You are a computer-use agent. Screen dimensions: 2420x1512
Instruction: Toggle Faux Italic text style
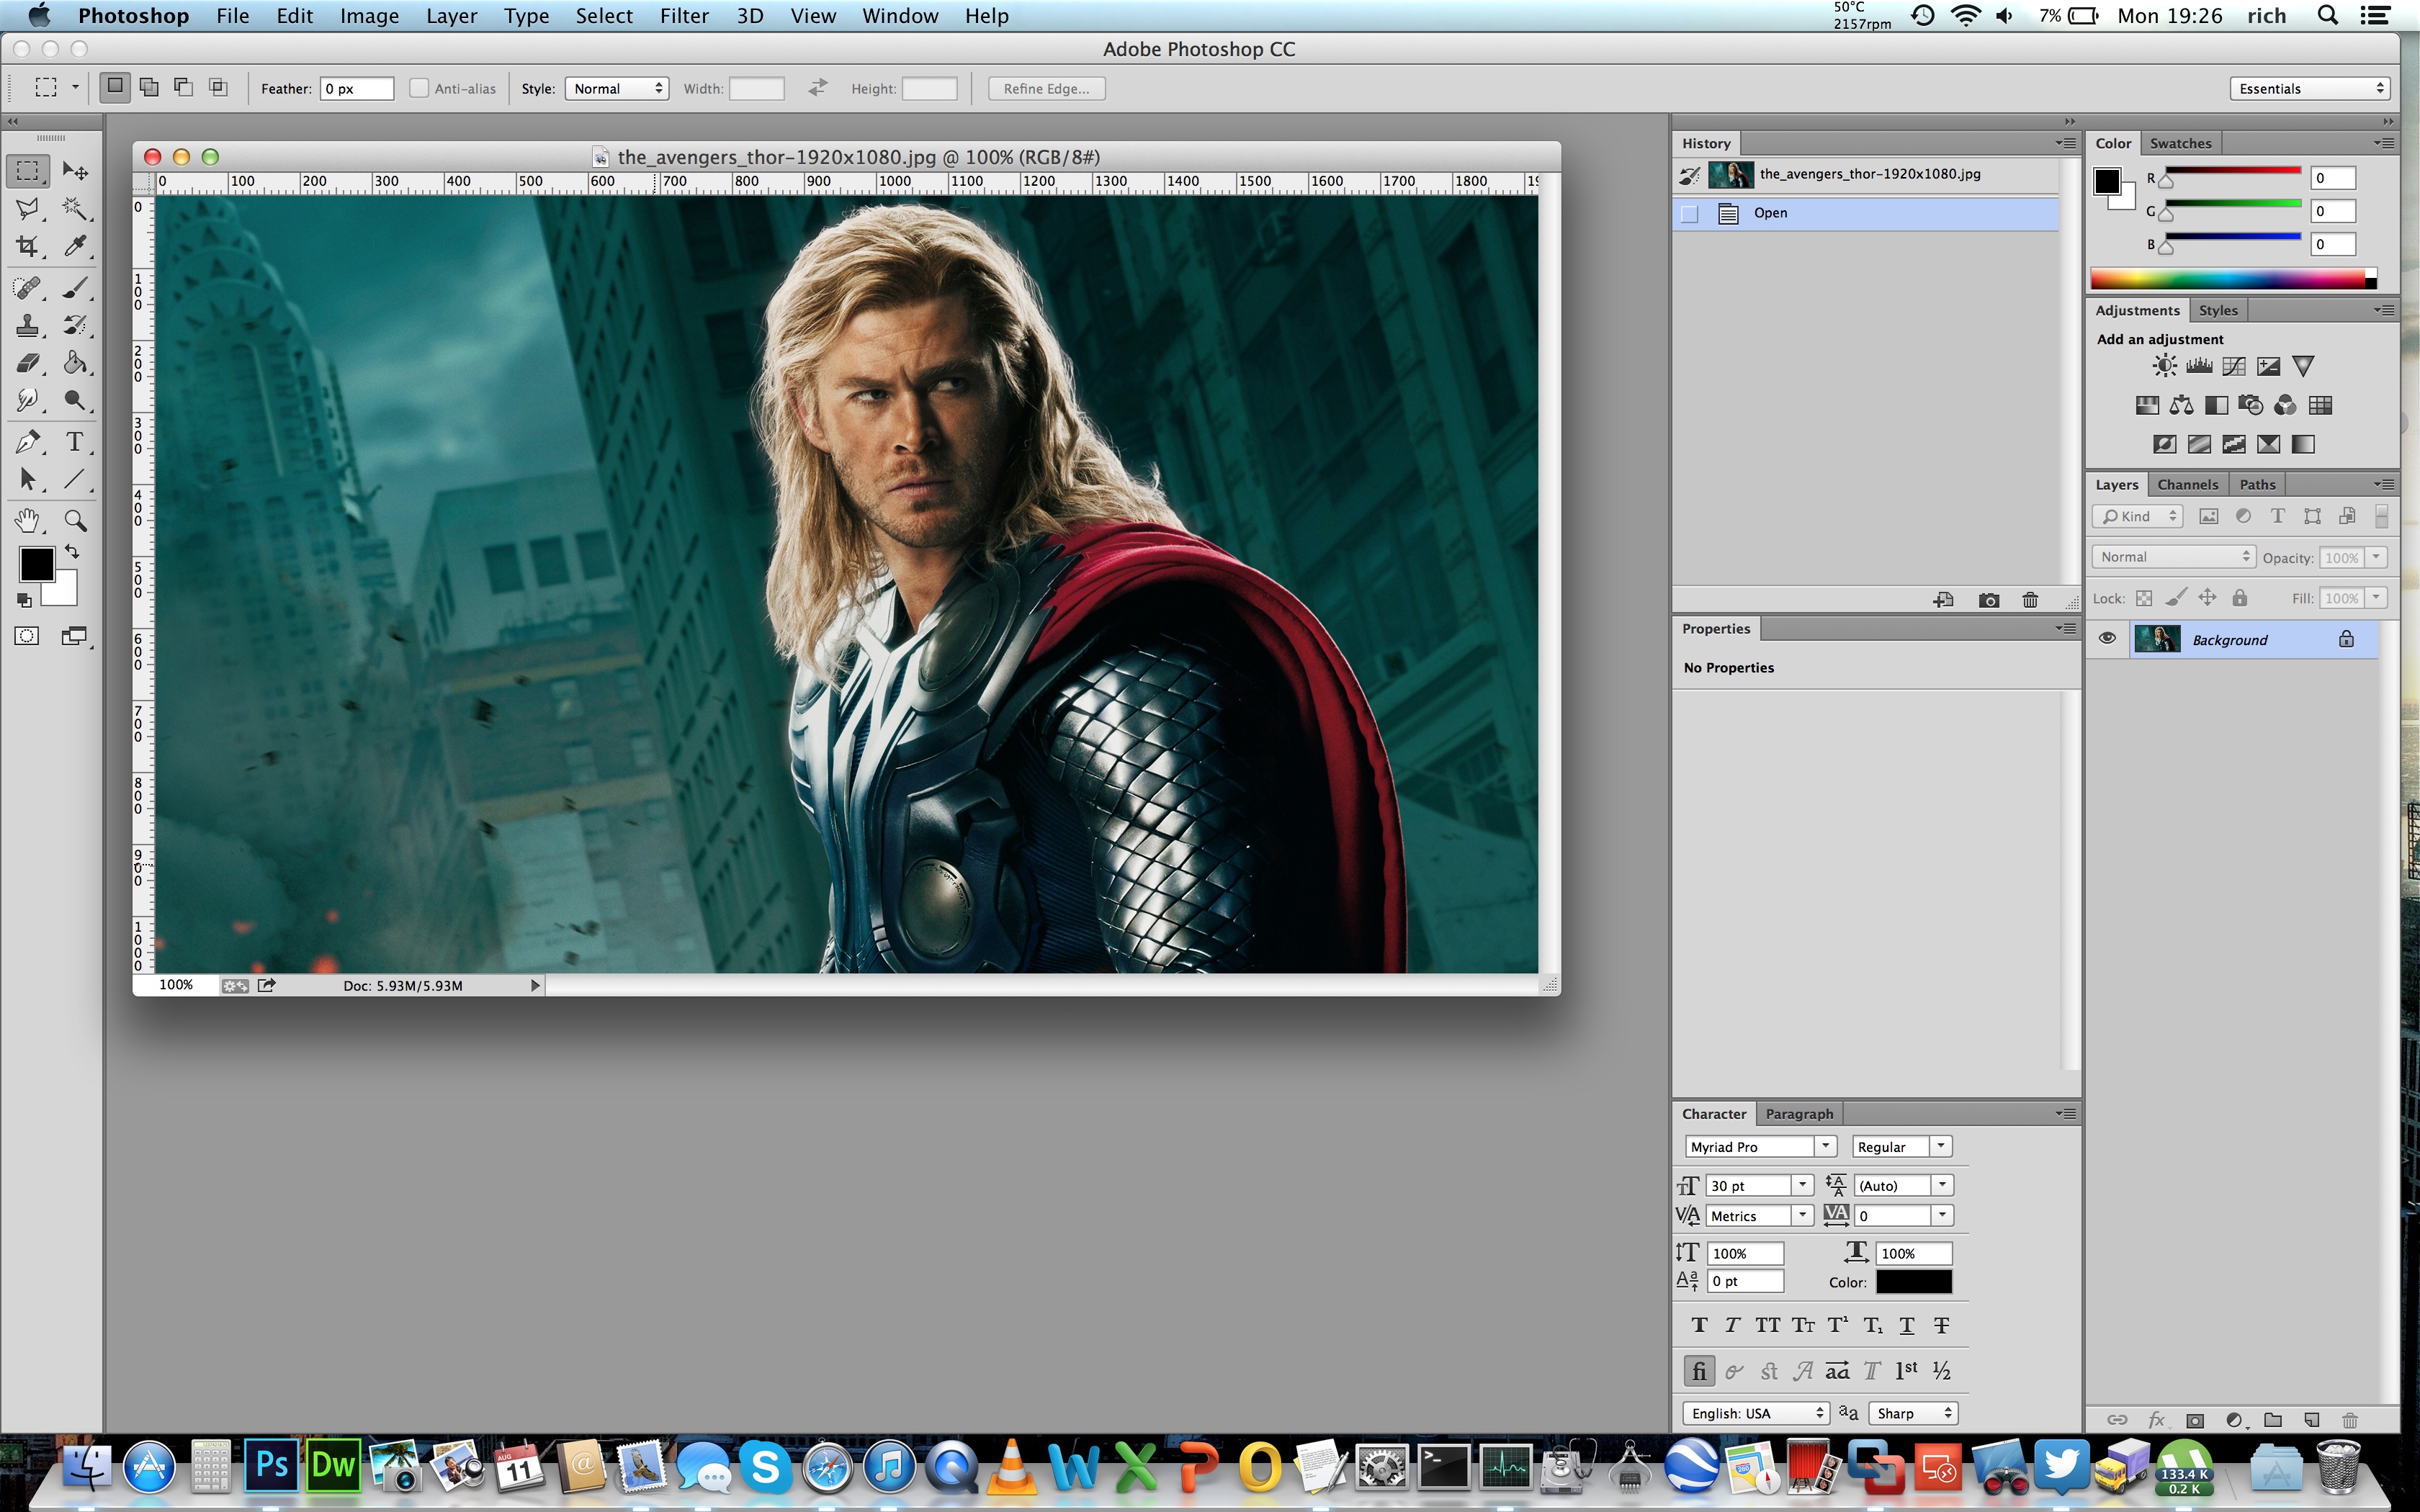tap(1733, 1325)
